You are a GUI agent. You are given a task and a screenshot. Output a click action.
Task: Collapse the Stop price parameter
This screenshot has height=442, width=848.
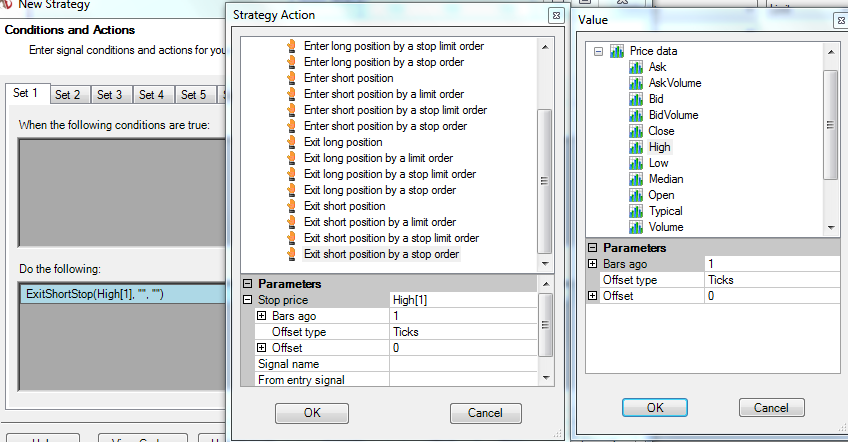(x=249, y=300)
